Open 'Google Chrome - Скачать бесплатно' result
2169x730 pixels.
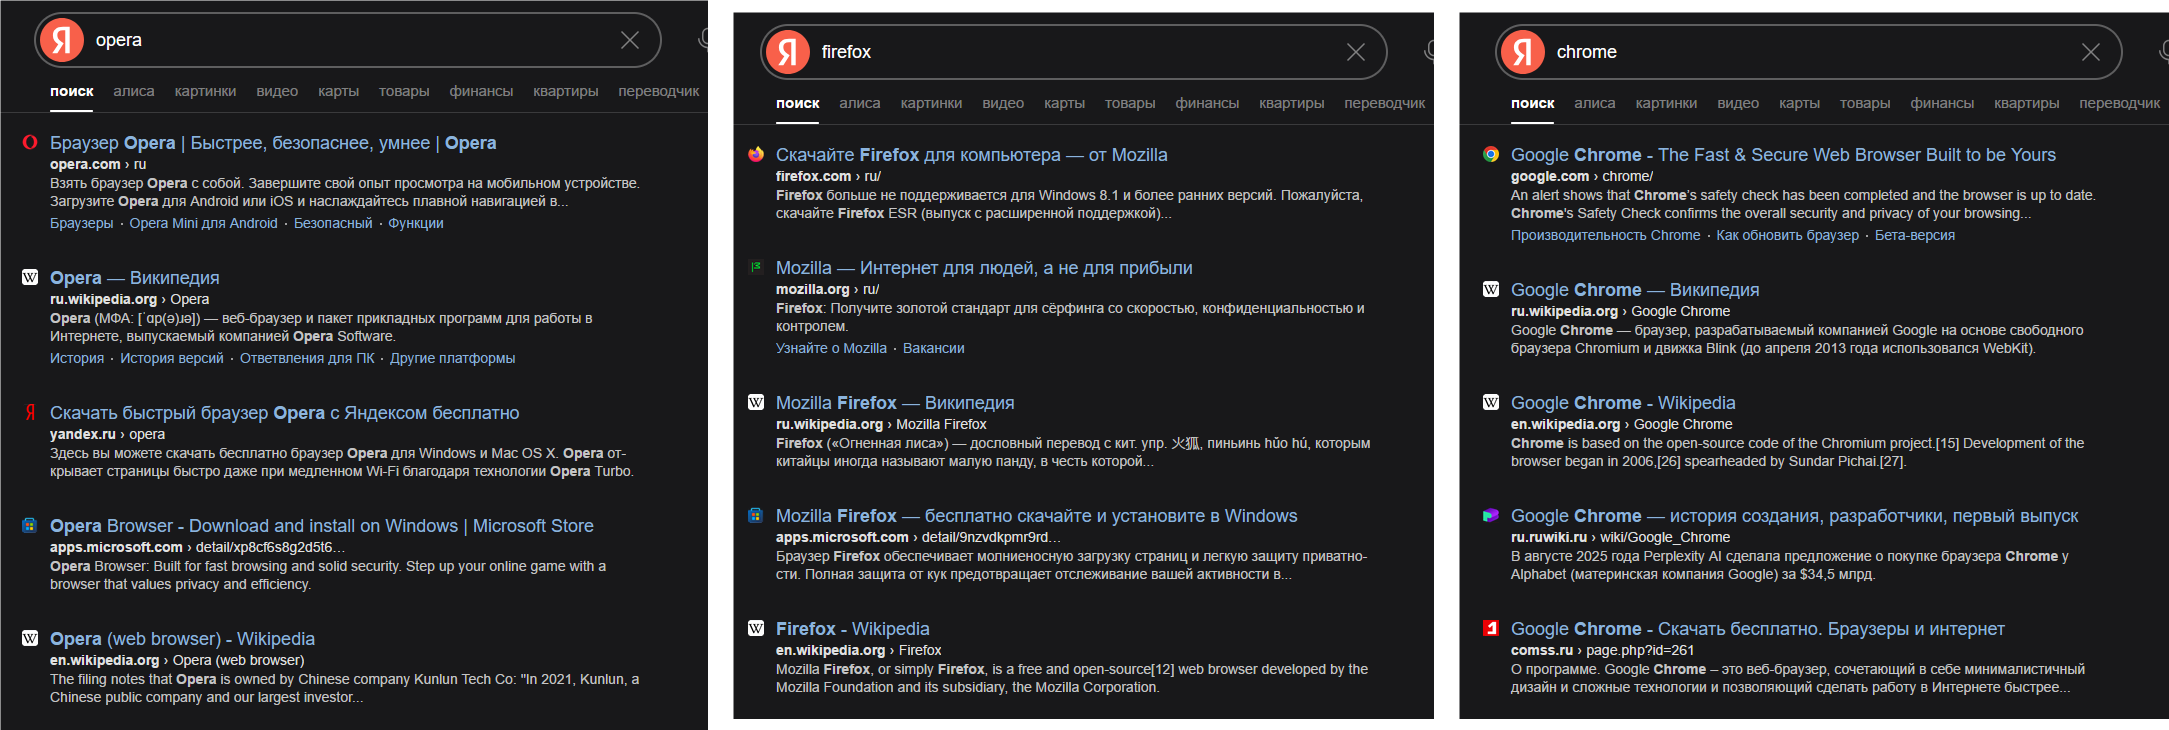1758,629
